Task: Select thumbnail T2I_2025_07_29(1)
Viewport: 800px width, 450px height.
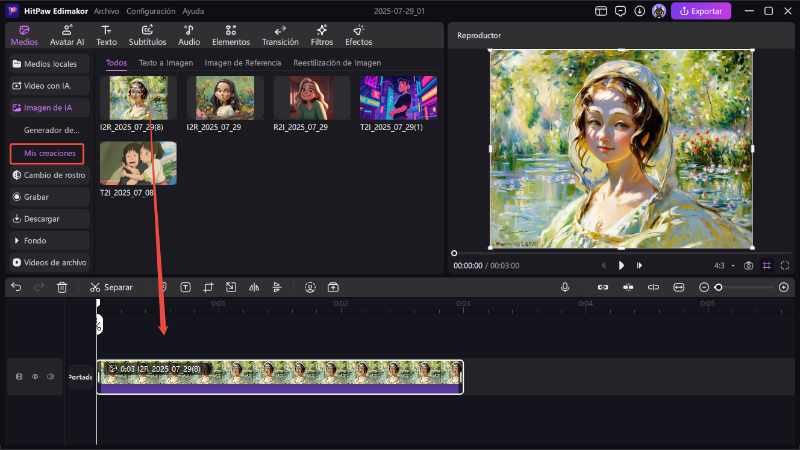Action: click(x=398, y=98)
